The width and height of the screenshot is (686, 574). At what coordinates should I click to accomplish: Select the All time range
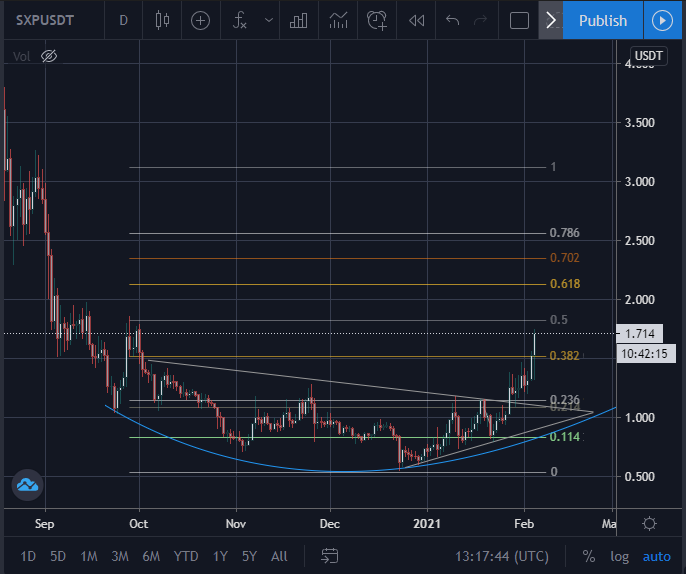[279, 556]
